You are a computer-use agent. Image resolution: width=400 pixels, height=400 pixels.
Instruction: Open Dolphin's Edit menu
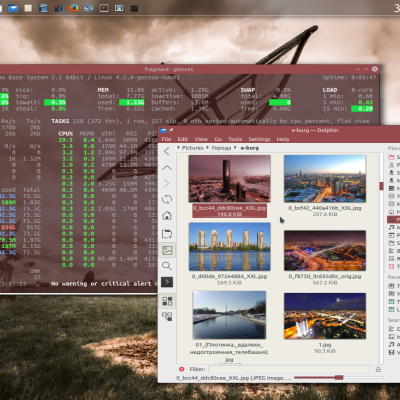coord(183,139)
